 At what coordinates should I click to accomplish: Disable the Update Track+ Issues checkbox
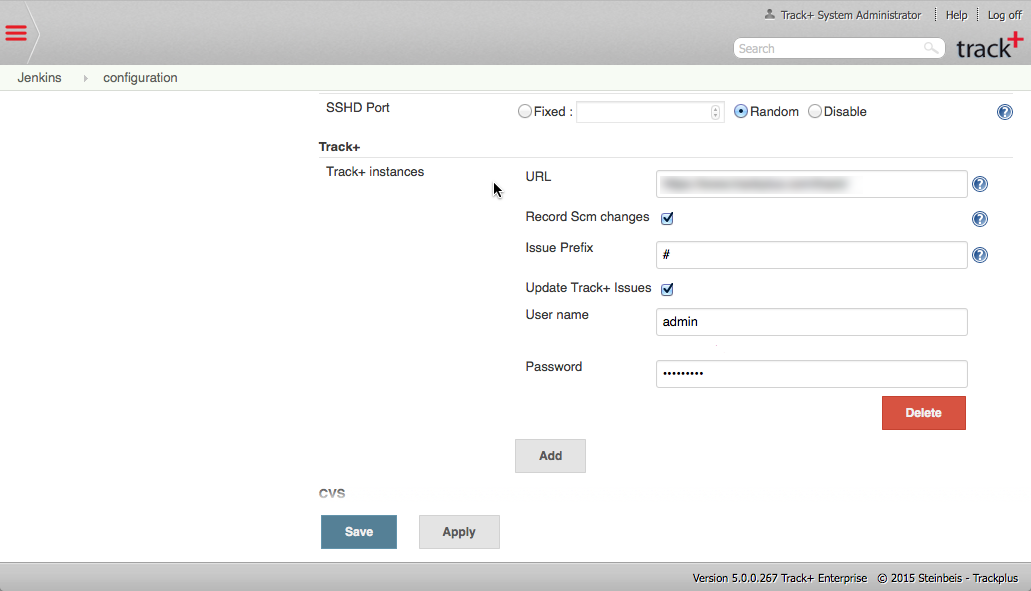pyautogui.click(x=666, y=289)
